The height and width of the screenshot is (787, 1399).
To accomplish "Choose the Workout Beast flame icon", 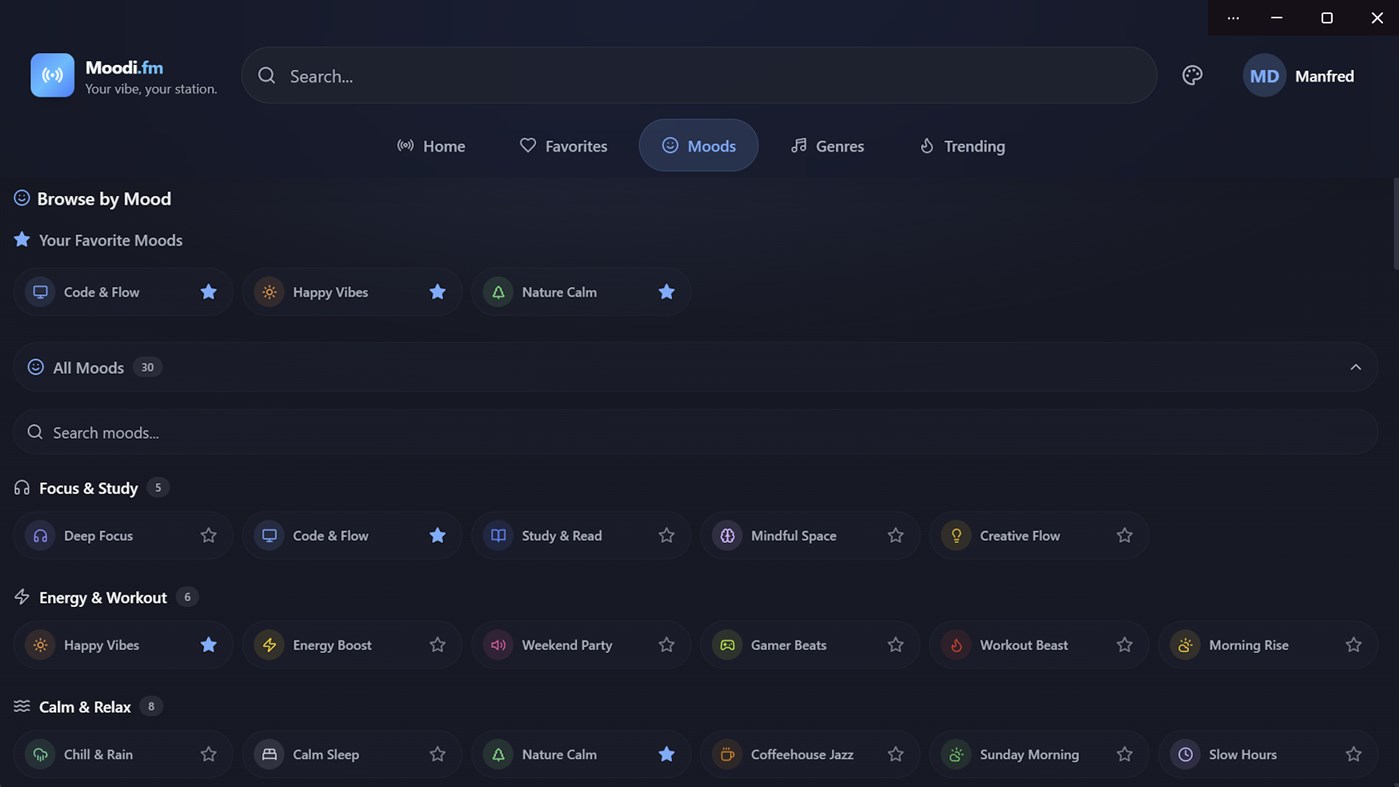I will 956,645.
